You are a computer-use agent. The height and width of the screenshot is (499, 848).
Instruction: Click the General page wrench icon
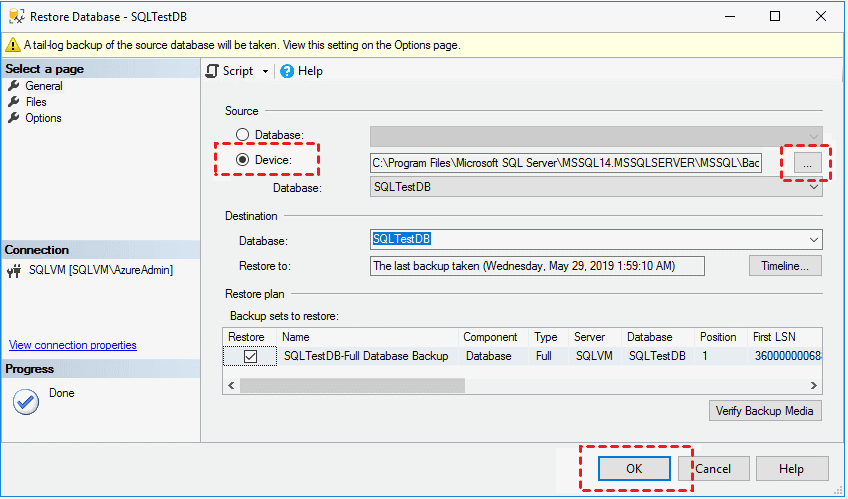point(14,86)
